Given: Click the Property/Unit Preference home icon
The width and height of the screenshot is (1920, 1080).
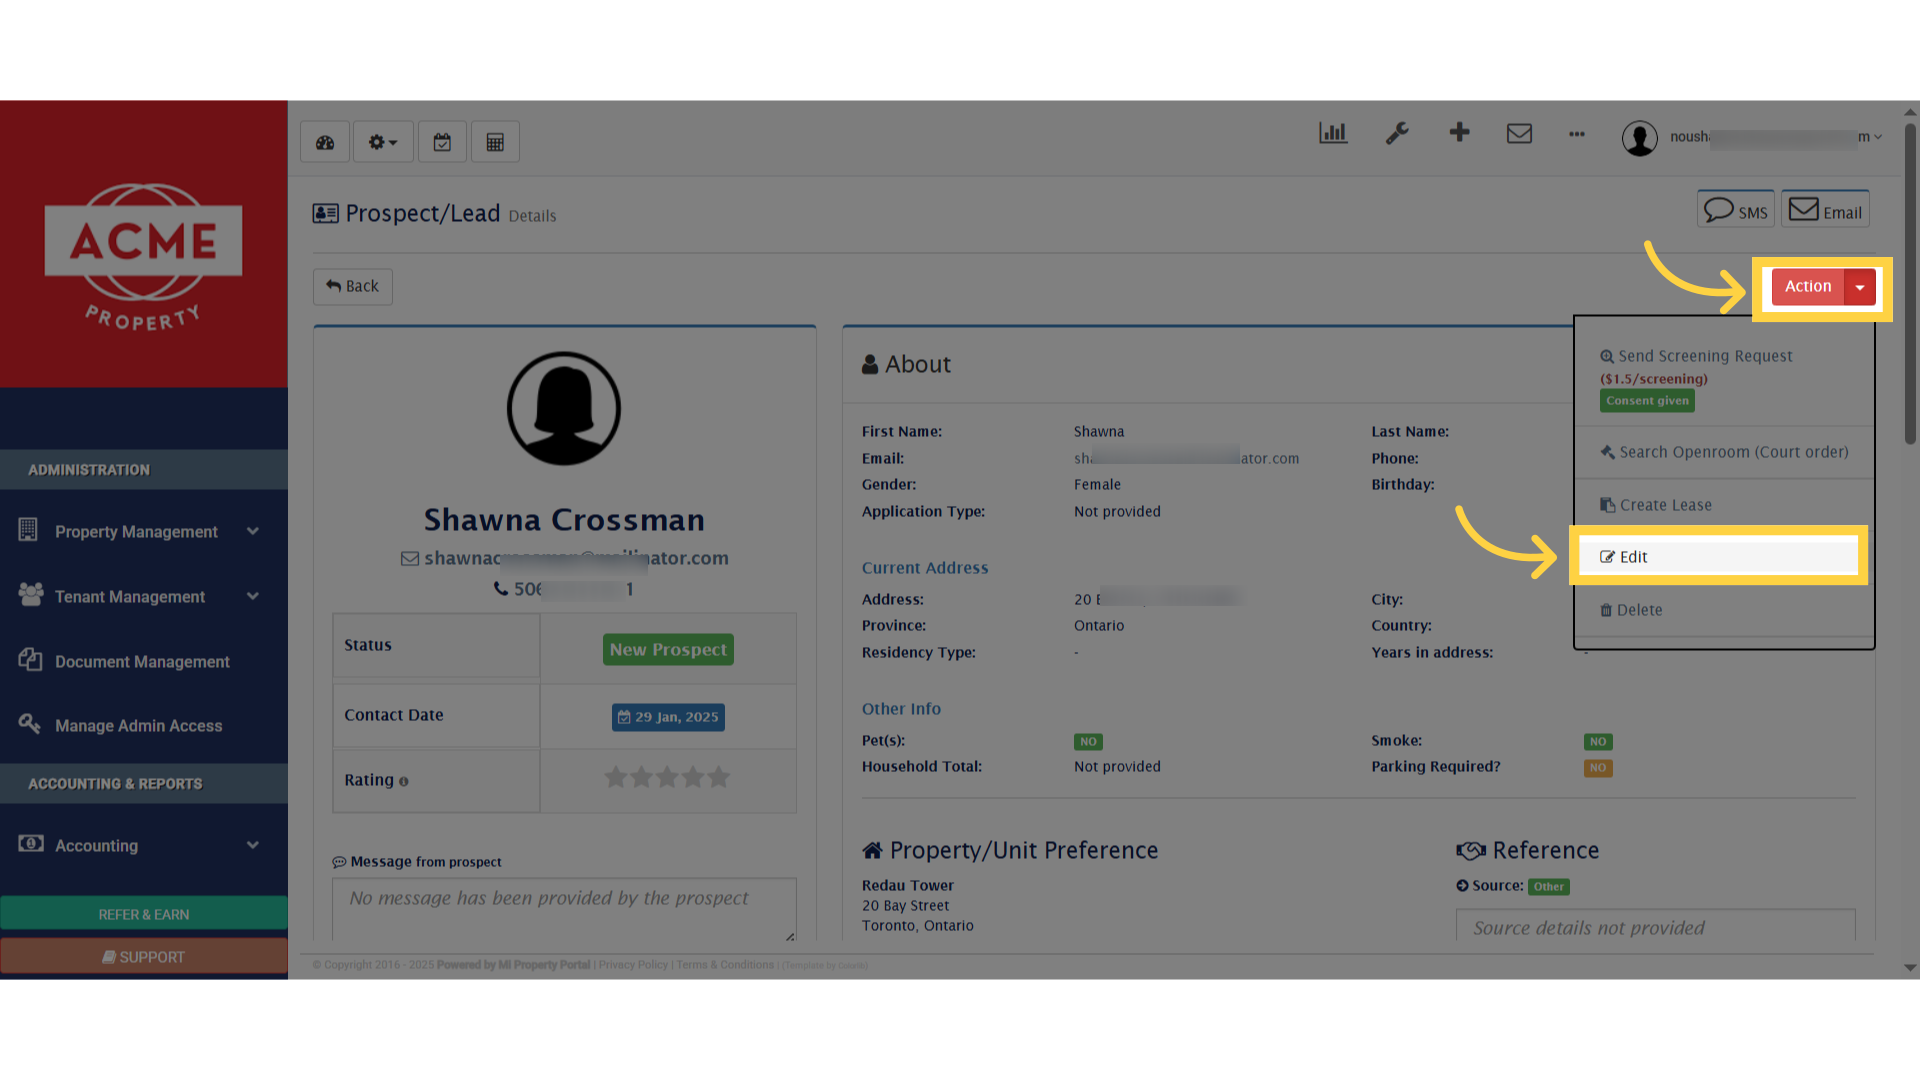Looking at the screenshot, I should tap(872, 850).
